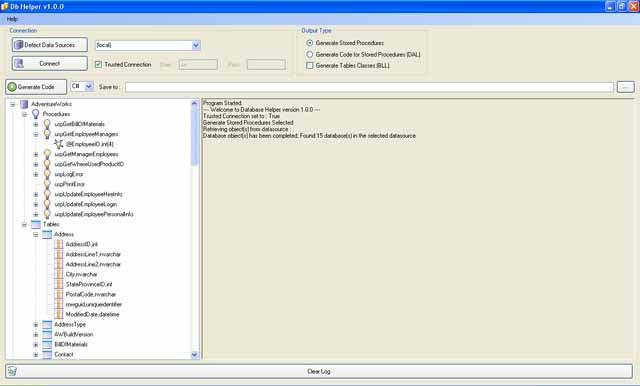This screenshot has width=640, height=386.
Task: Click the AddressID.int column icon
Action: click(x=59, y=244)
